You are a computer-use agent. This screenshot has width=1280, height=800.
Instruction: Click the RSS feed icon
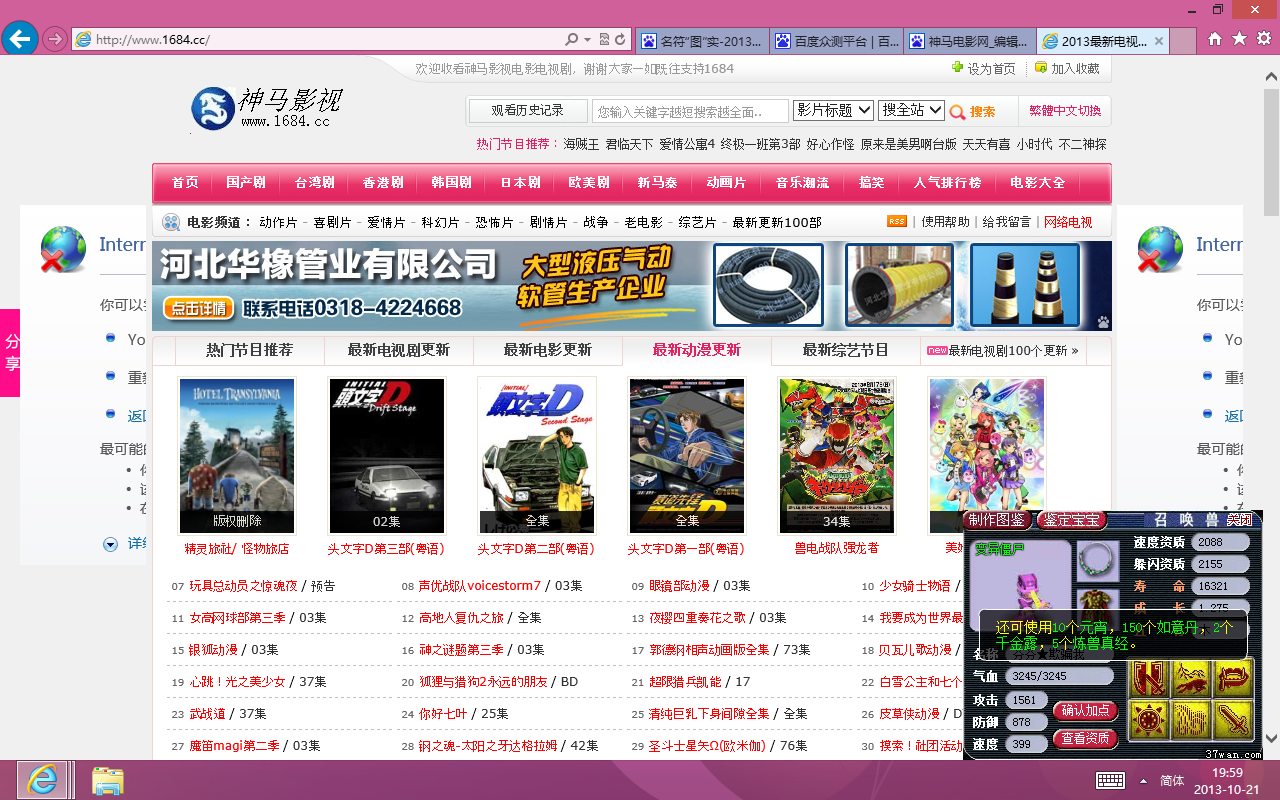coord(897,222)
